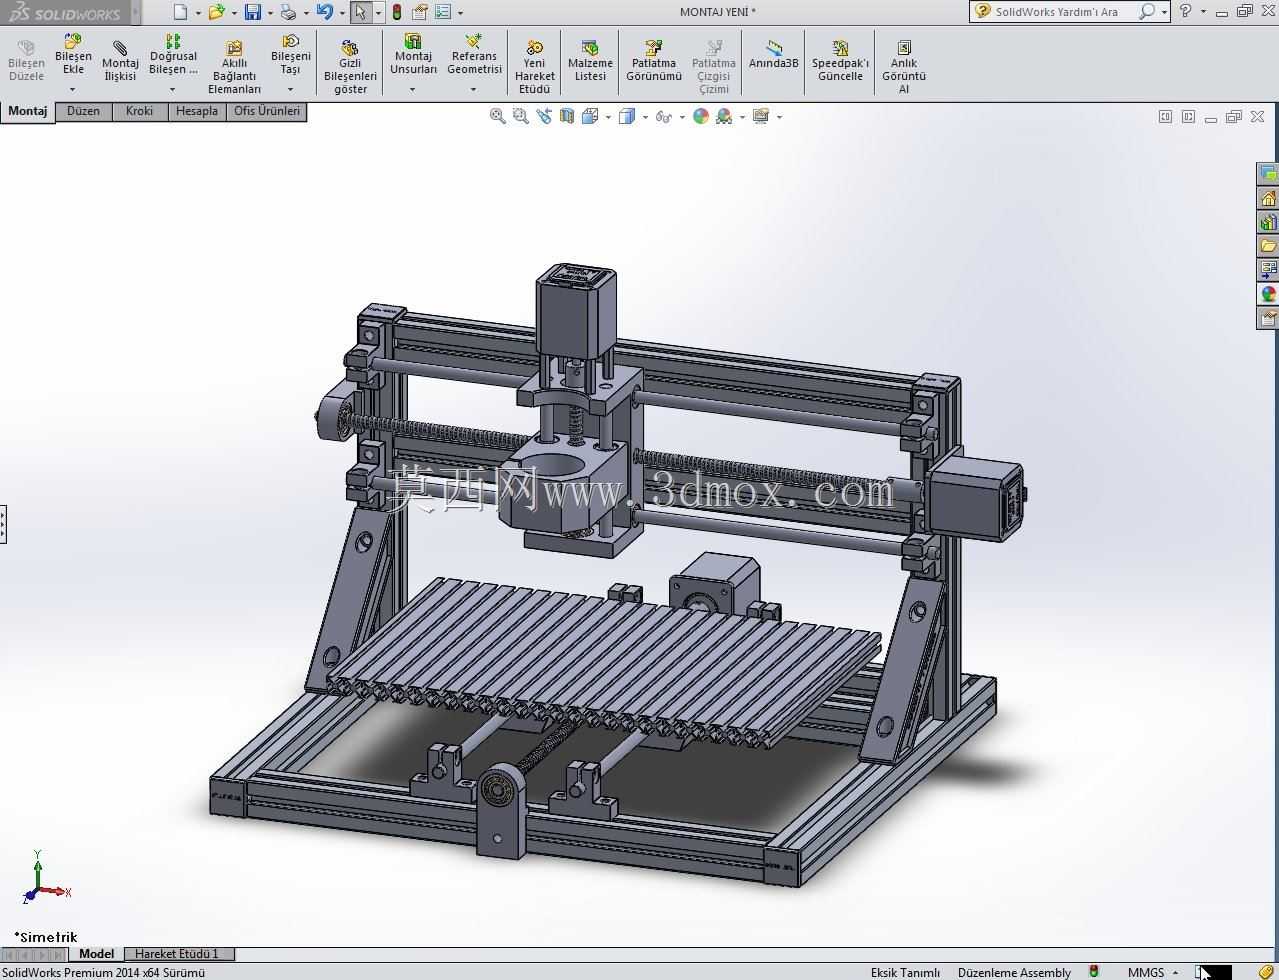Viewport: 1279px width, 980px height.
Task: Click the Print icon
Action: (288, 12)
